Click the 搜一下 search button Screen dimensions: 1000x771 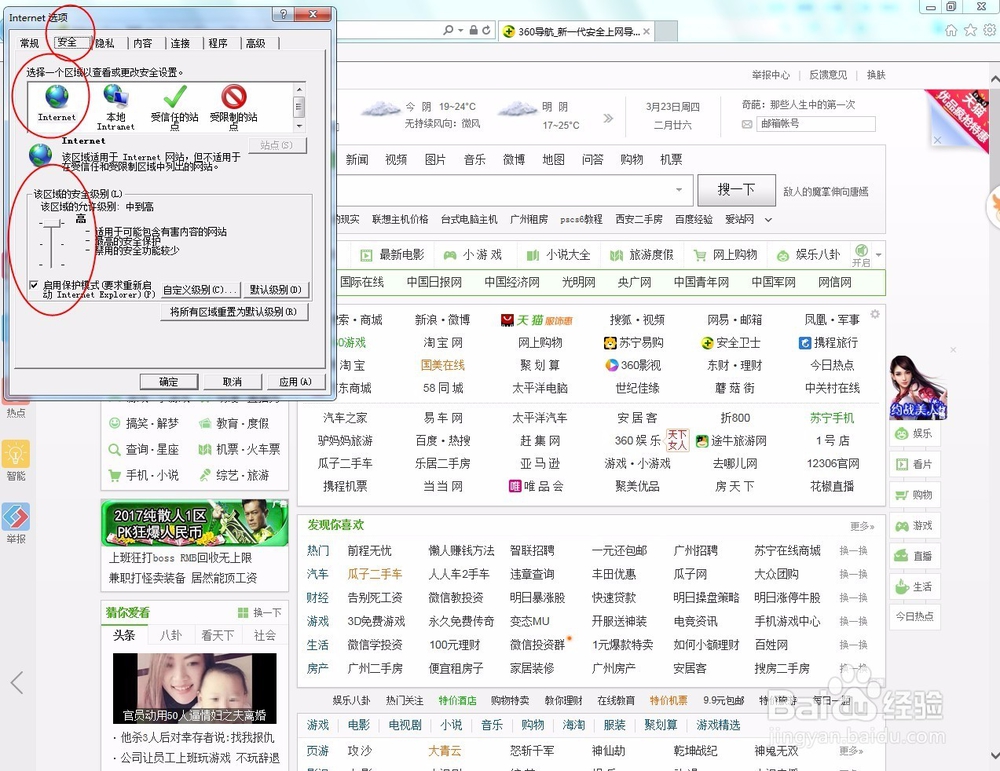click(x=736, y=190)
